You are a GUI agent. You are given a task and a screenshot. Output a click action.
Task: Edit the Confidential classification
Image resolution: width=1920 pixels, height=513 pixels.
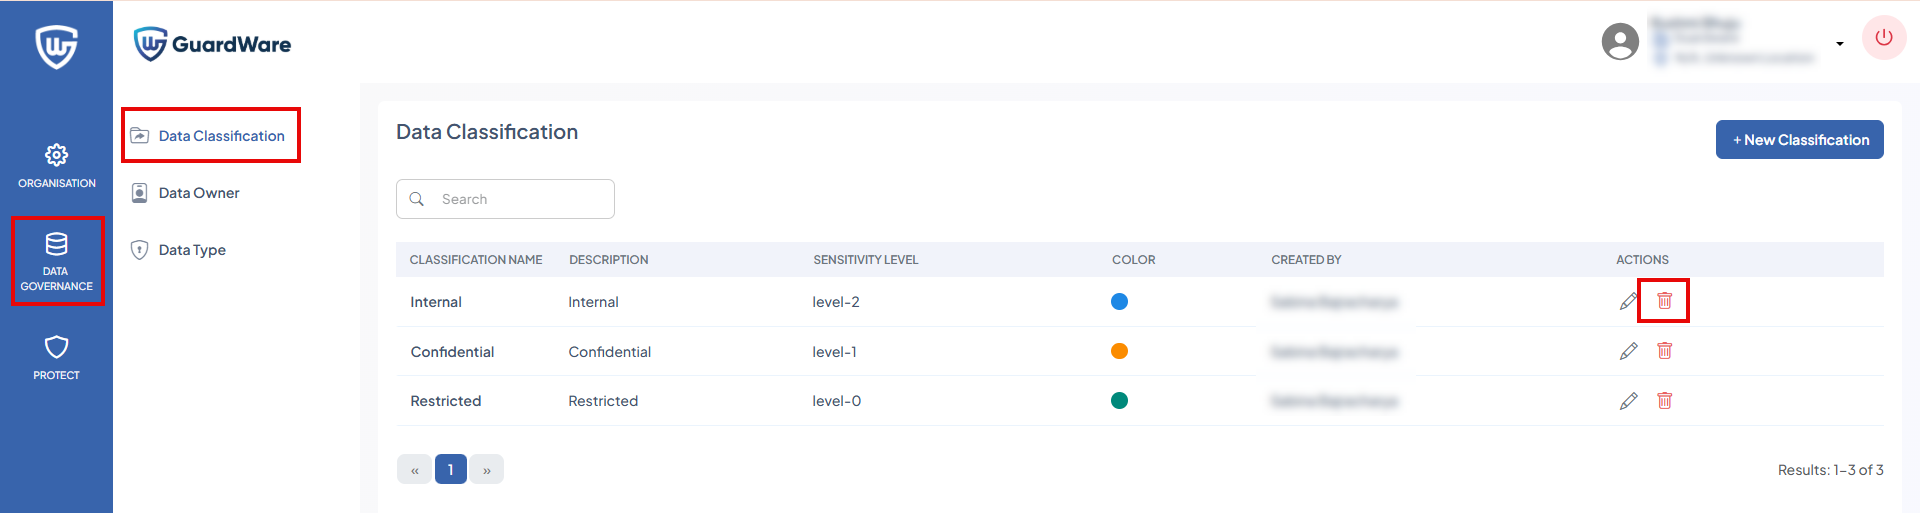pos(1628,351)
